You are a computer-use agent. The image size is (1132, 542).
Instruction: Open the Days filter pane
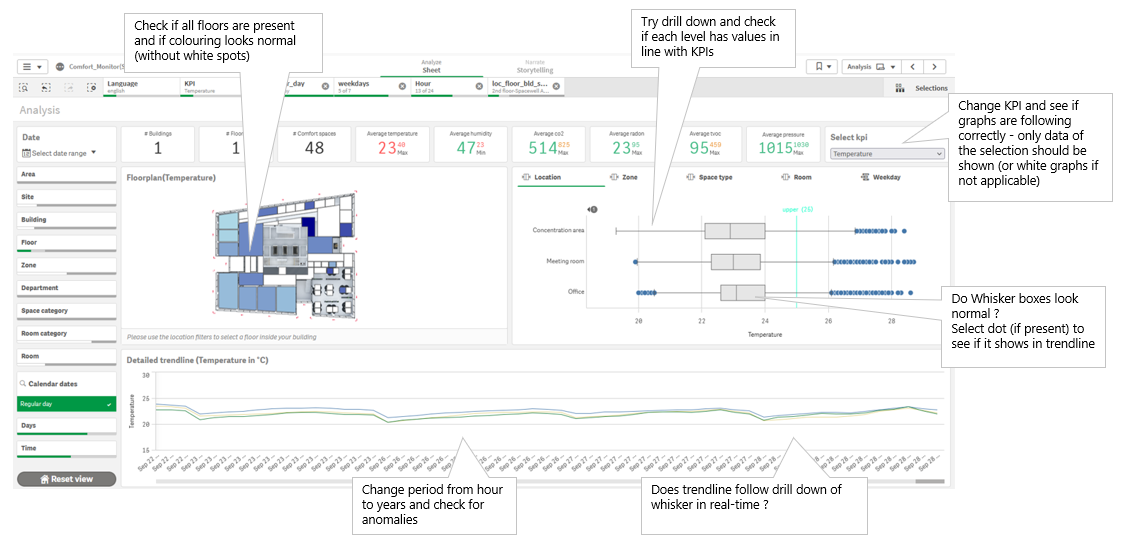(x=66, y=427)
